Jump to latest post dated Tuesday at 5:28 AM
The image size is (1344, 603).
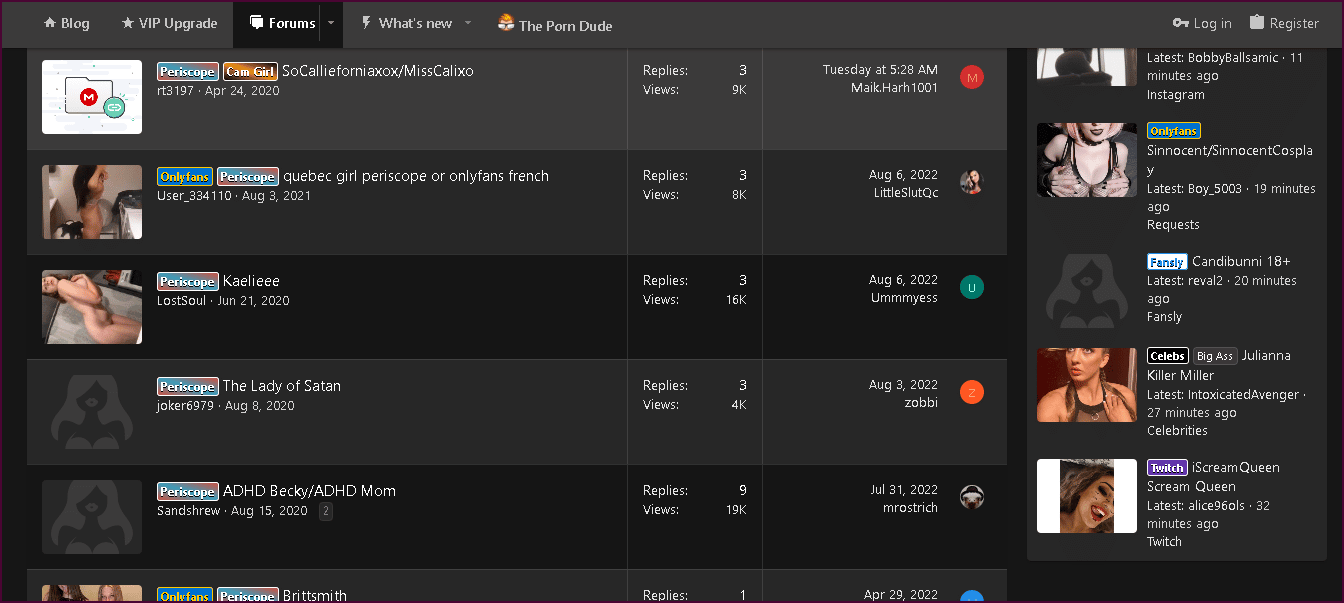pyautogui.click(x=880, y=70)
